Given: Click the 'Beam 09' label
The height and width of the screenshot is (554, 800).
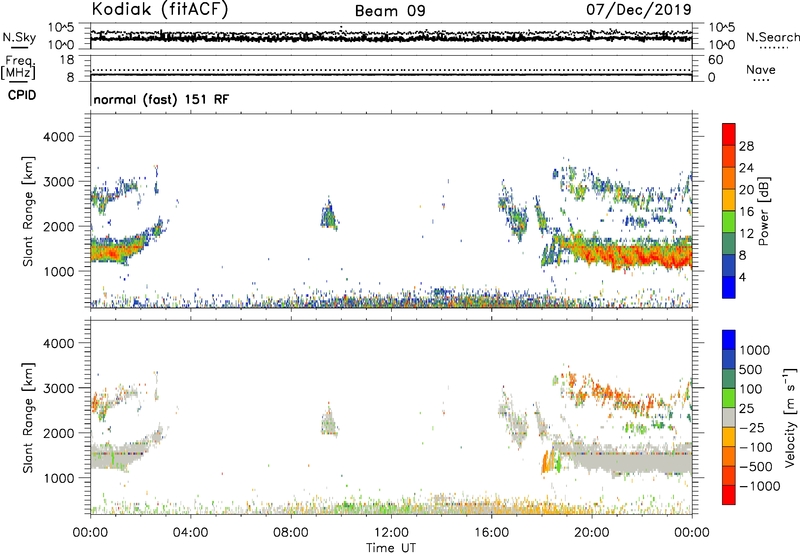Looking at the screenshot, I should [x=390, y=11].
